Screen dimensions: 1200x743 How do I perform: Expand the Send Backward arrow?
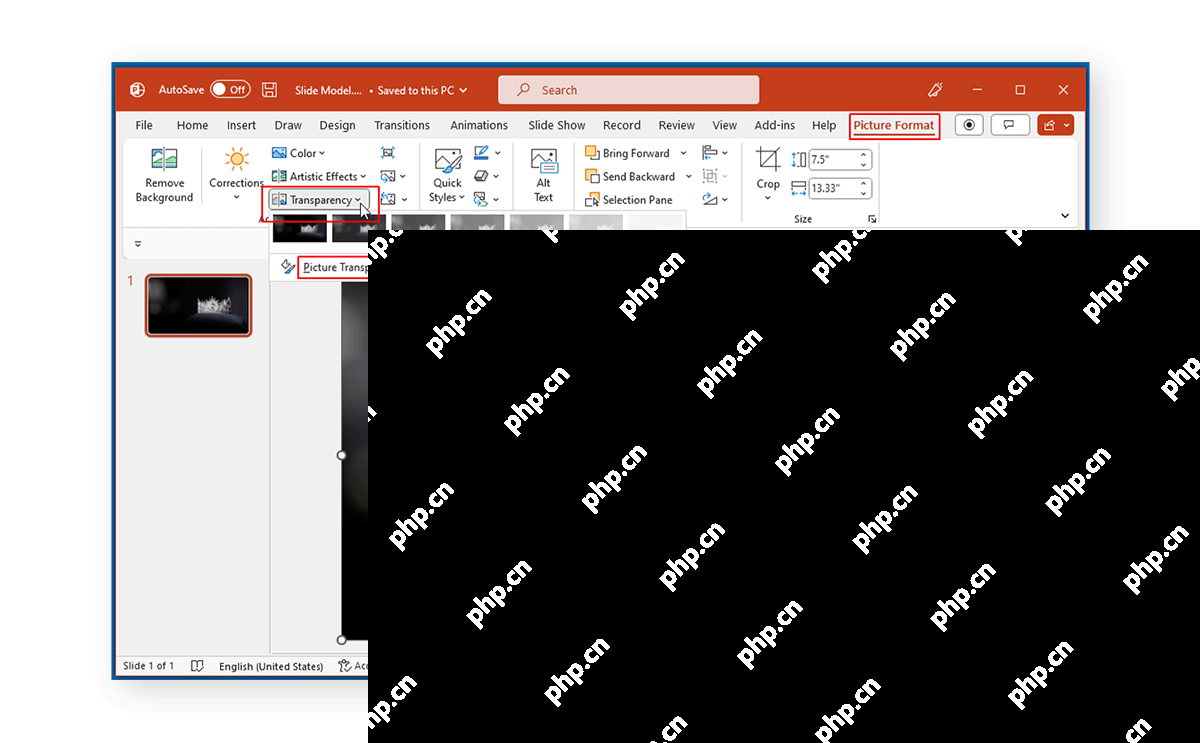pos(688,176)
